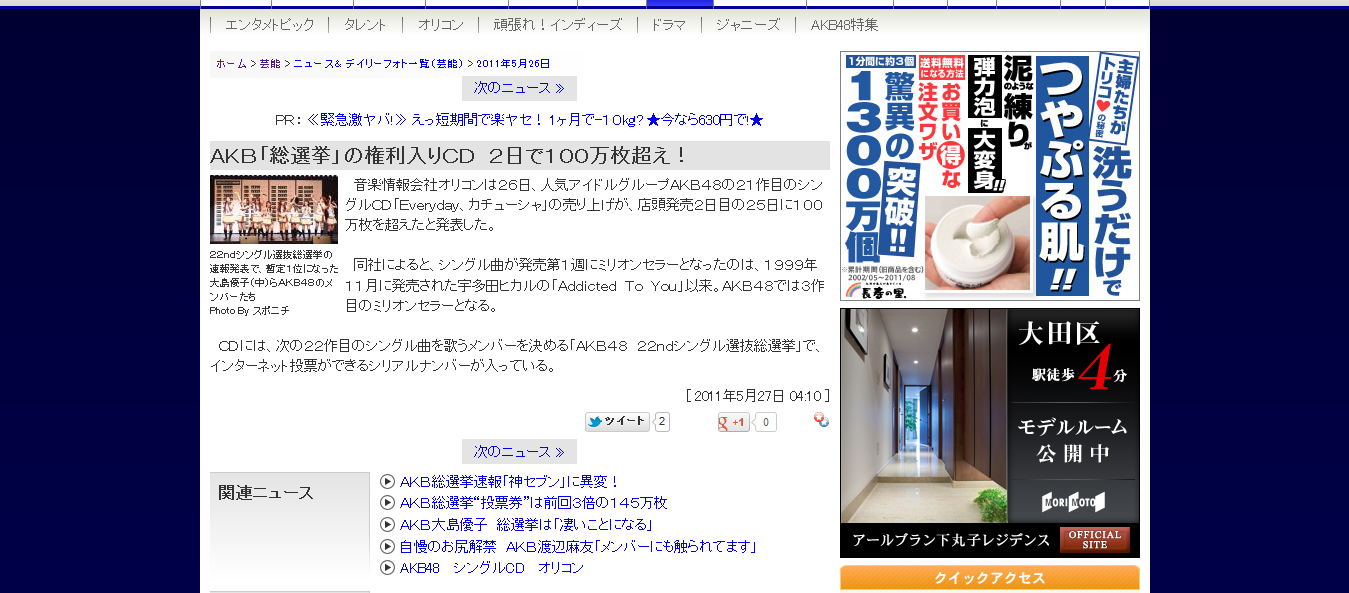Click the photo credit Photo By スポニチ
Screen dimensions: 1349x593
250,311
